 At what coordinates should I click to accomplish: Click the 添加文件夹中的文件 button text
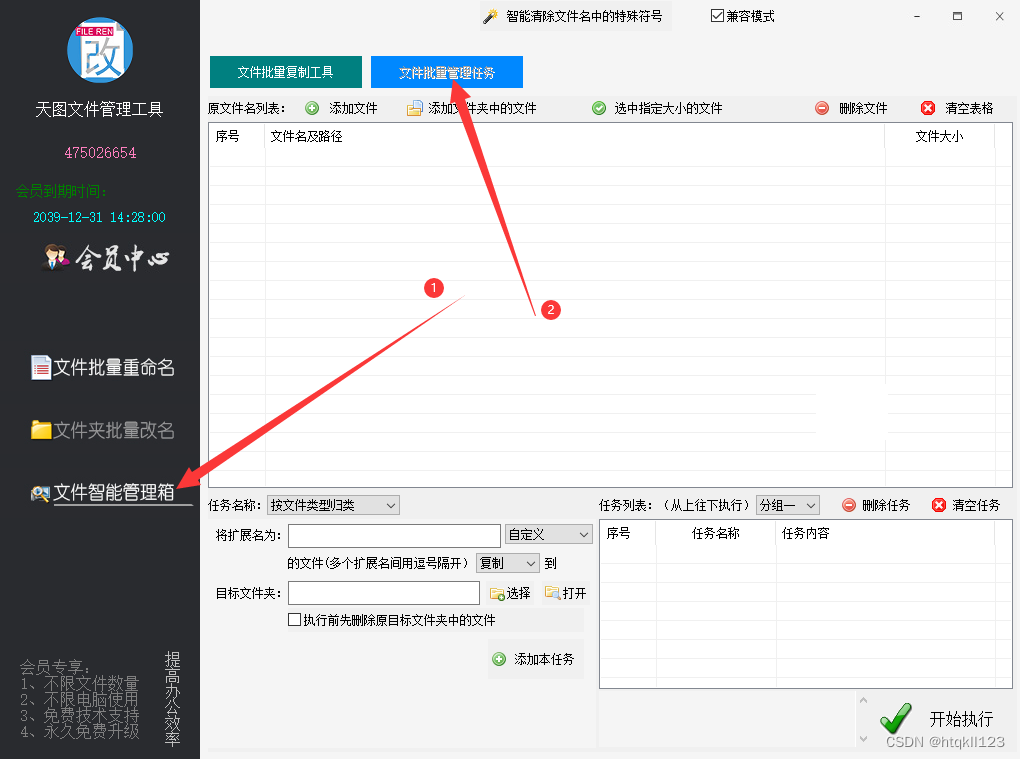coord(482,108)
